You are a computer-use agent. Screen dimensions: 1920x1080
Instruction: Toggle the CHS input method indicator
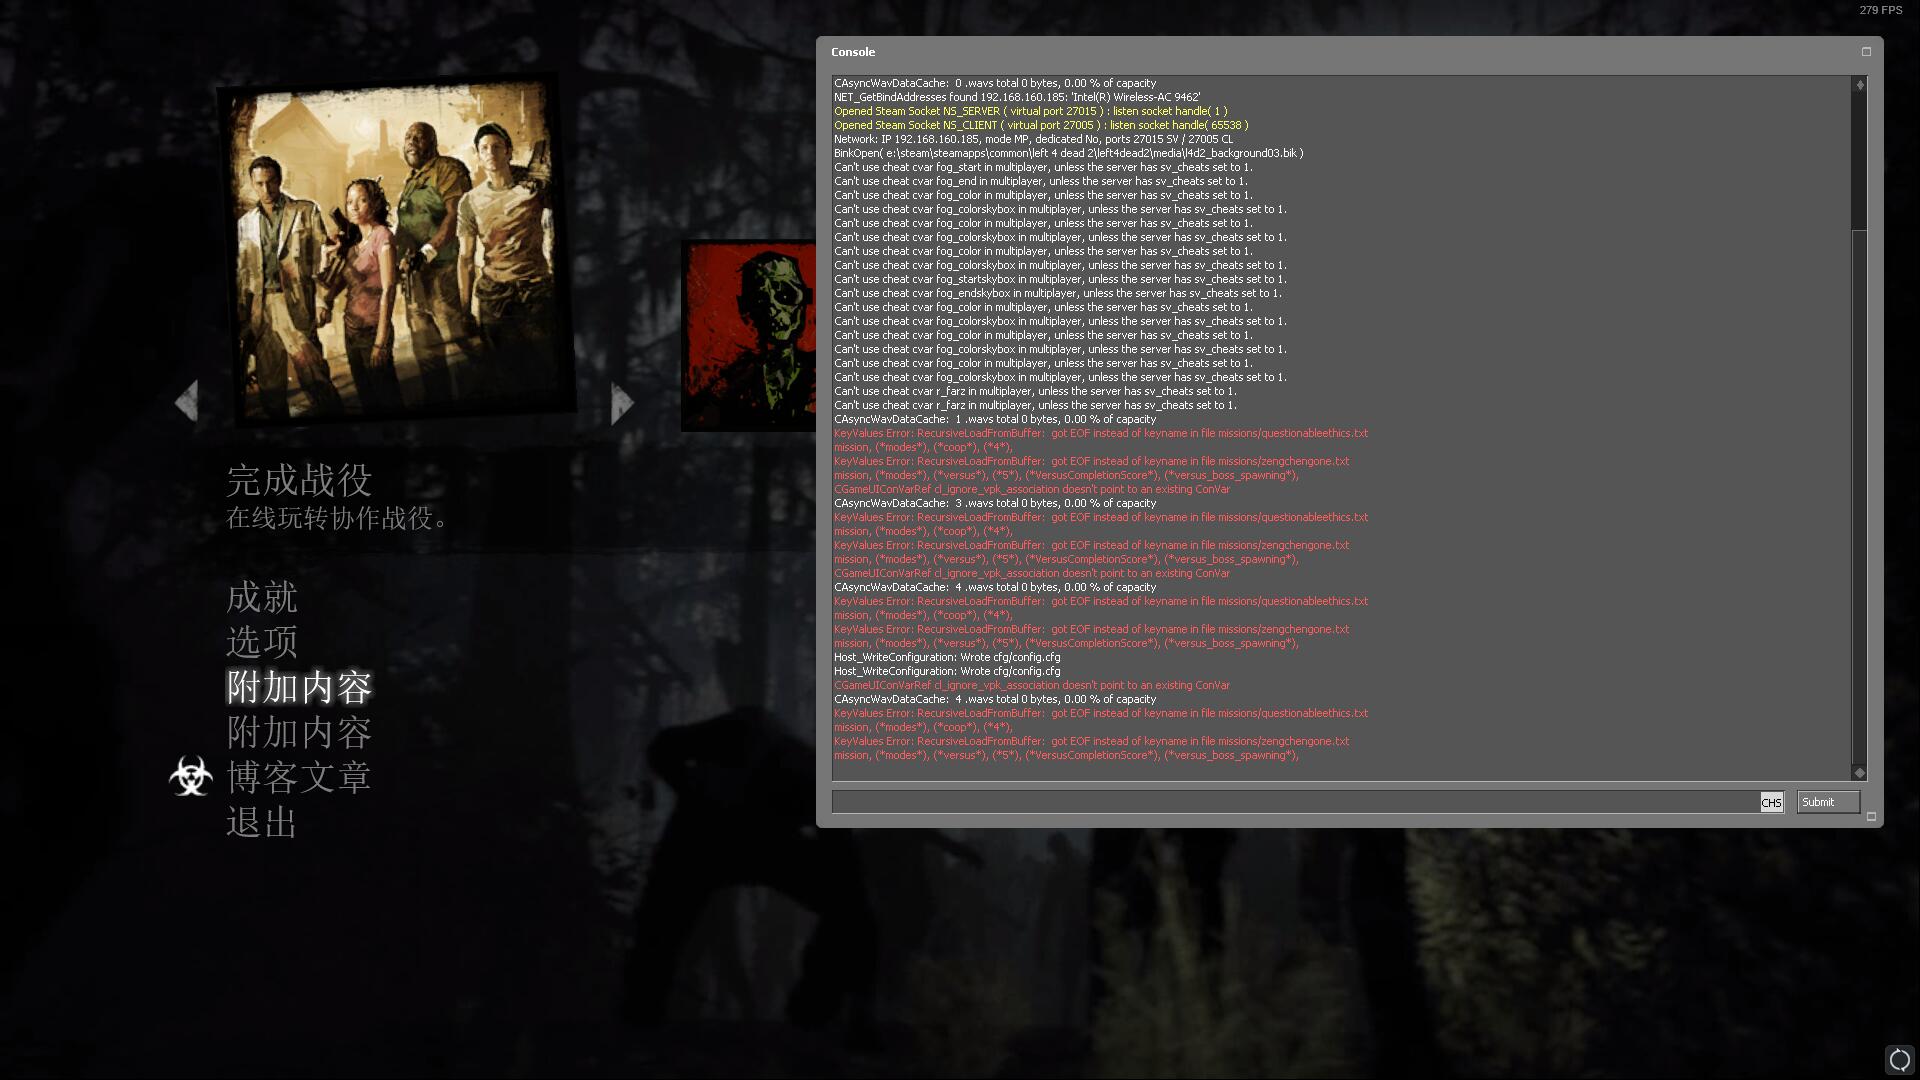[x=1771, y=802]
